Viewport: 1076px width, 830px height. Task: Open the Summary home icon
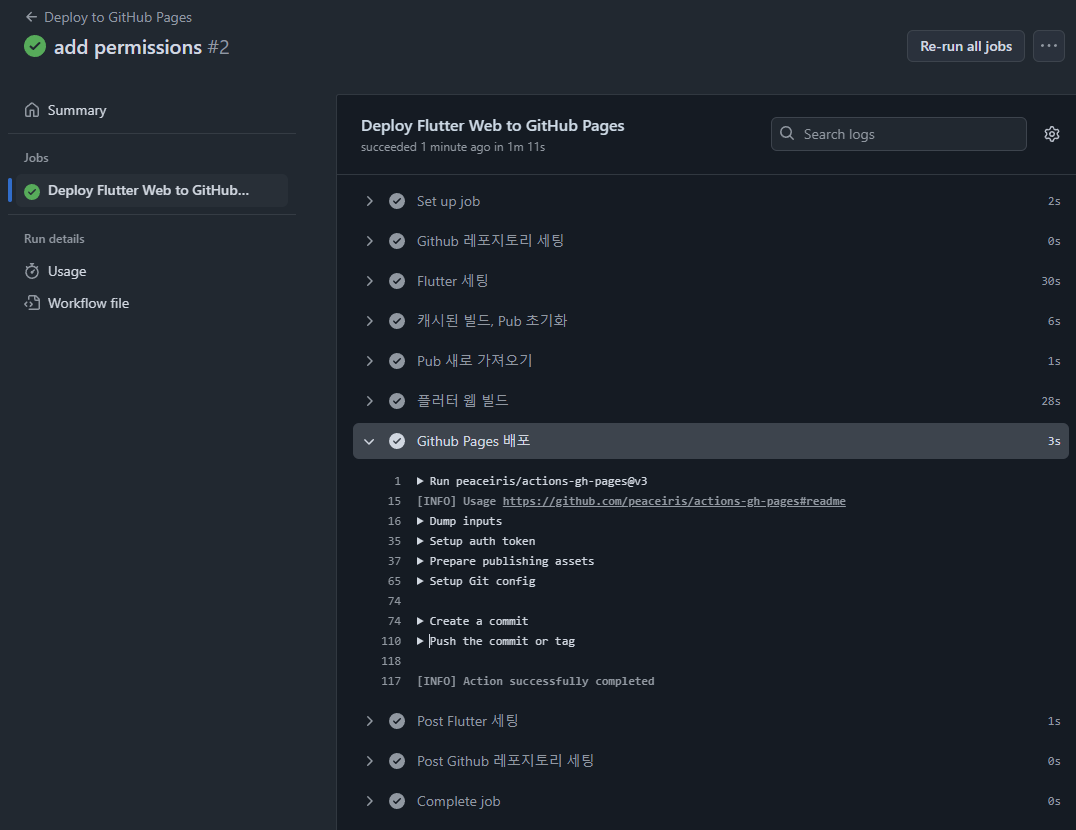pos(32,110)
